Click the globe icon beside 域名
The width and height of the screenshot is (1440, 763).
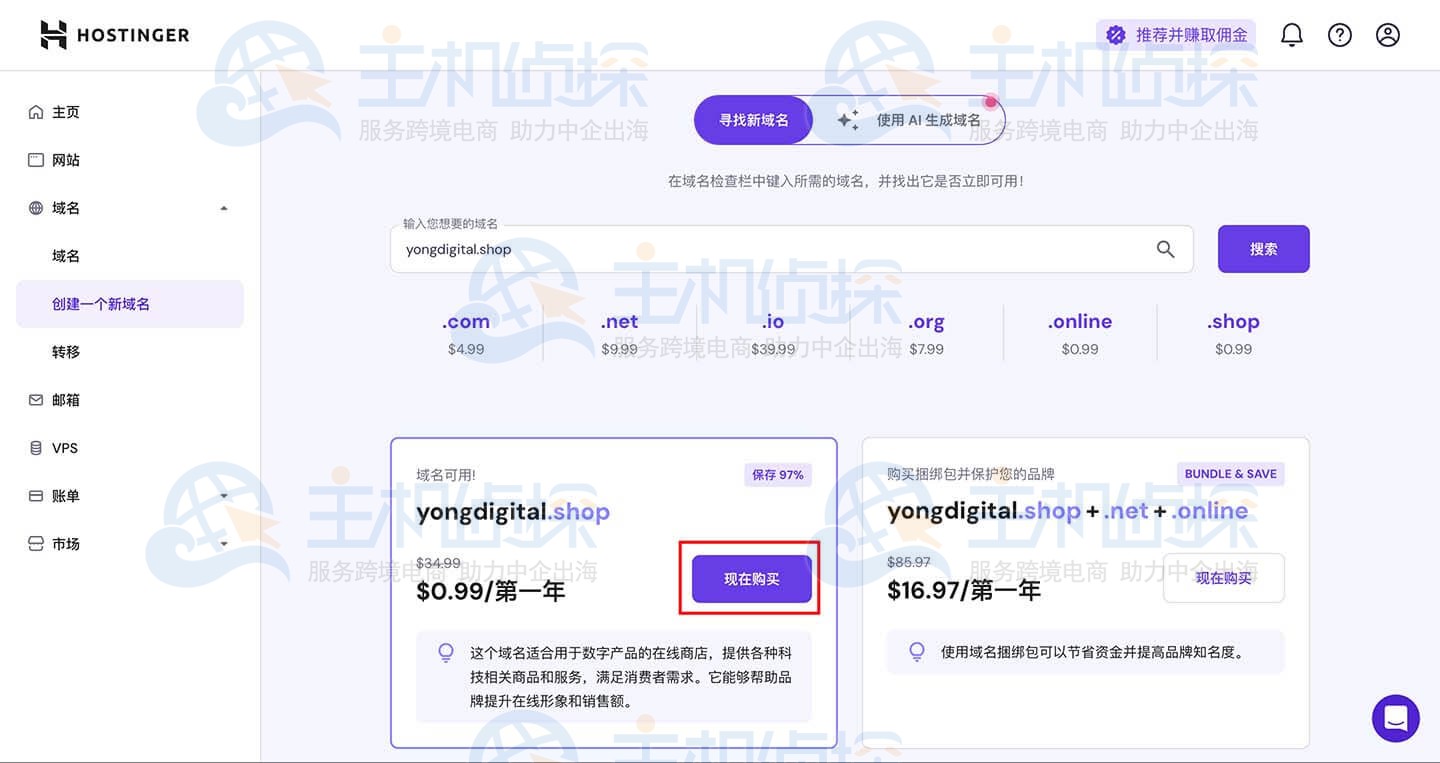point(36,208)
